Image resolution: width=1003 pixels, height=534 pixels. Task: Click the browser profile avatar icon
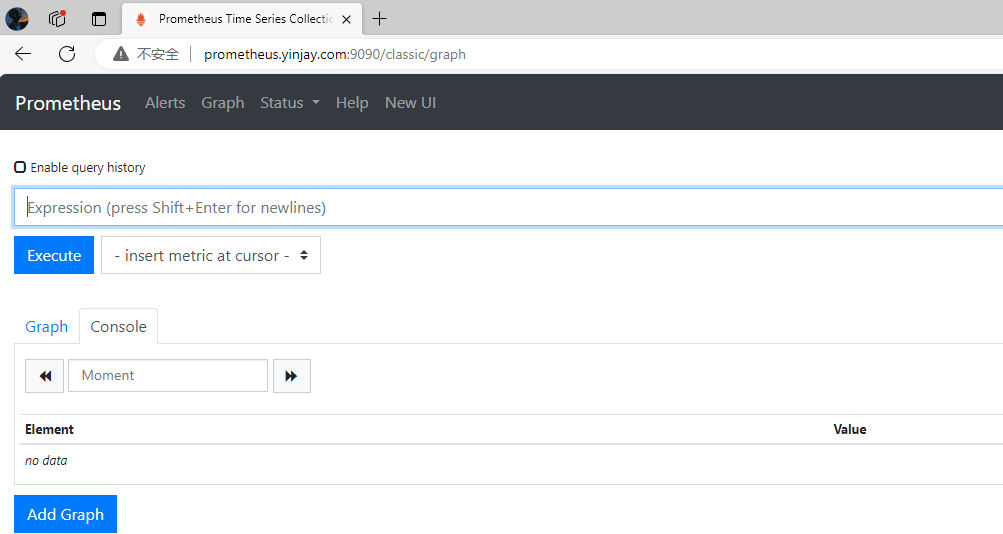point(17,19)
